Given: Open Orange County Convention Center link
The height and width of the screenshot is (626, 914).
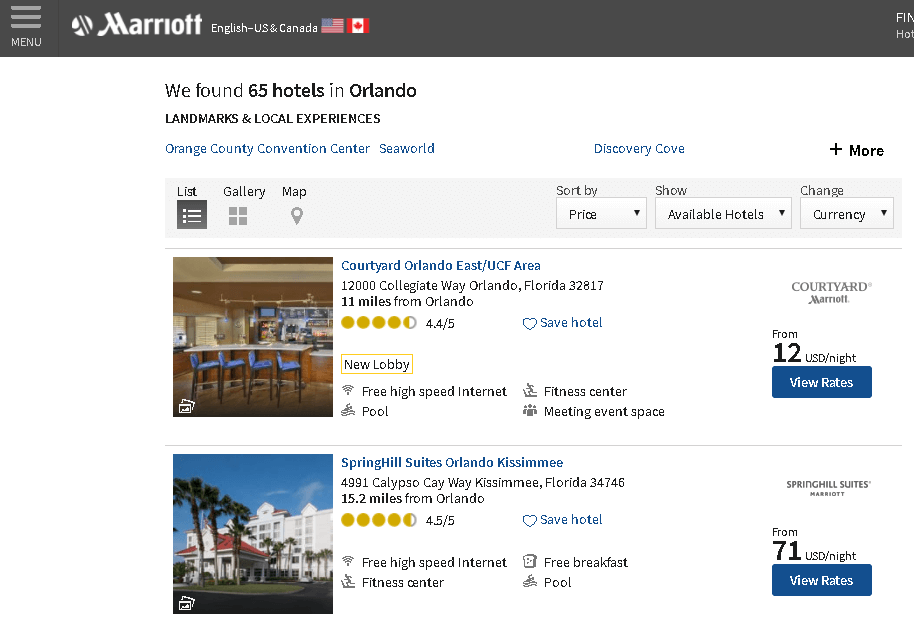Looking at the screenshot, I should [x=267, y=149].
